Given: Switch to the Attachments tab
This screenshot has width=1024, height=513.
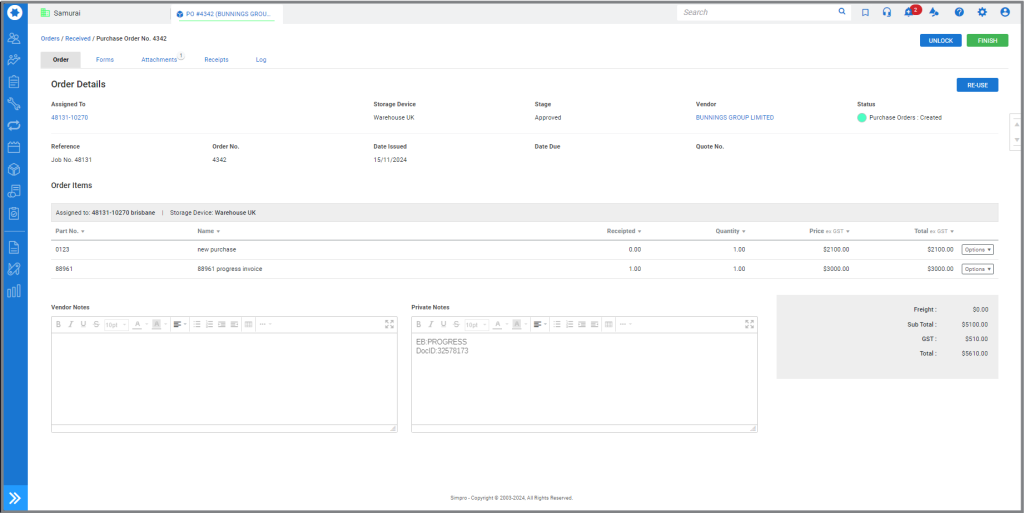Looking at the screenshot, I should coord(159,59).
